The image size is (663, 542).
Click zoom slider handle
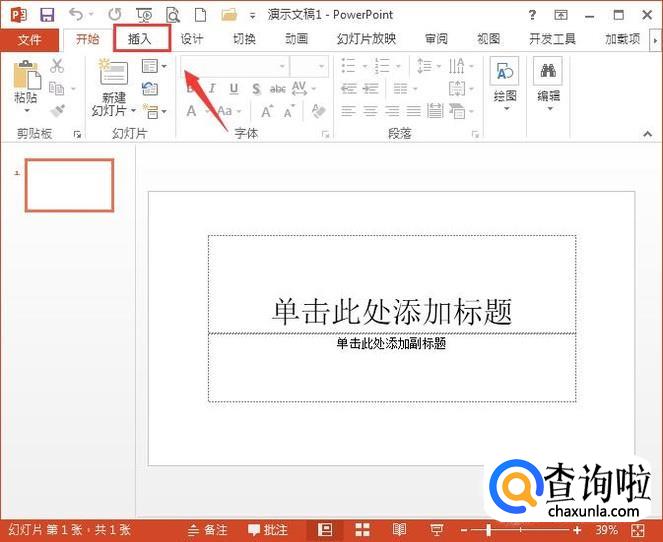tap(488, 530)
